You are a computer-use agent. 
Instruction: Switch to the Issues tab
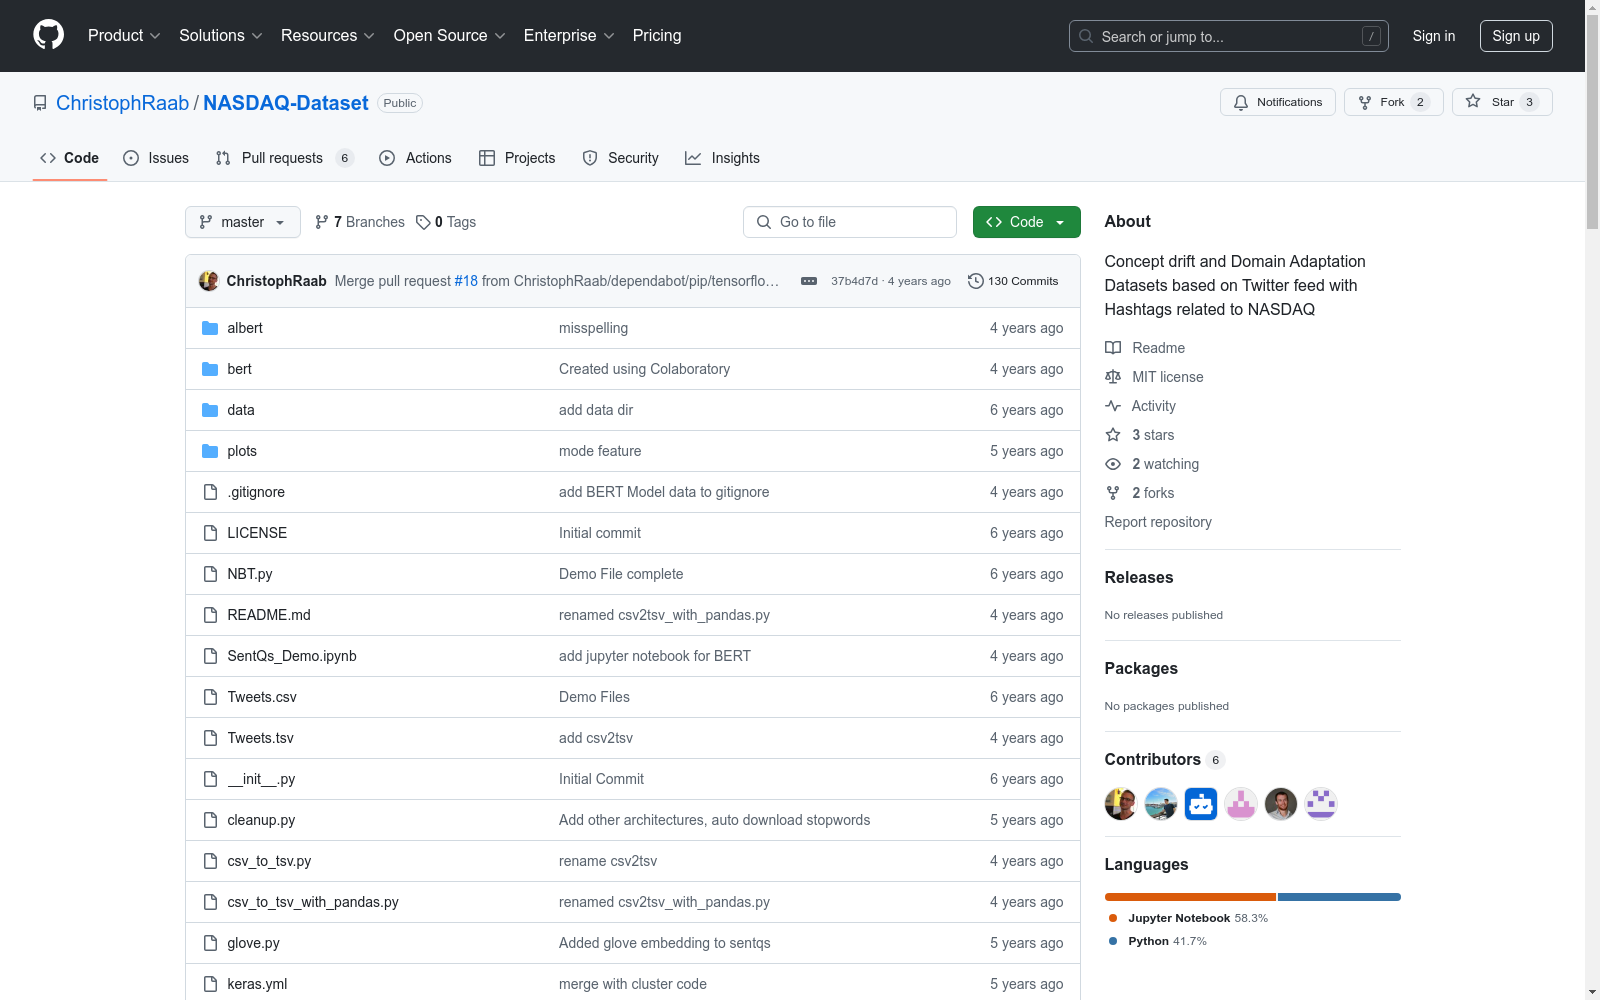pos(156,158)
